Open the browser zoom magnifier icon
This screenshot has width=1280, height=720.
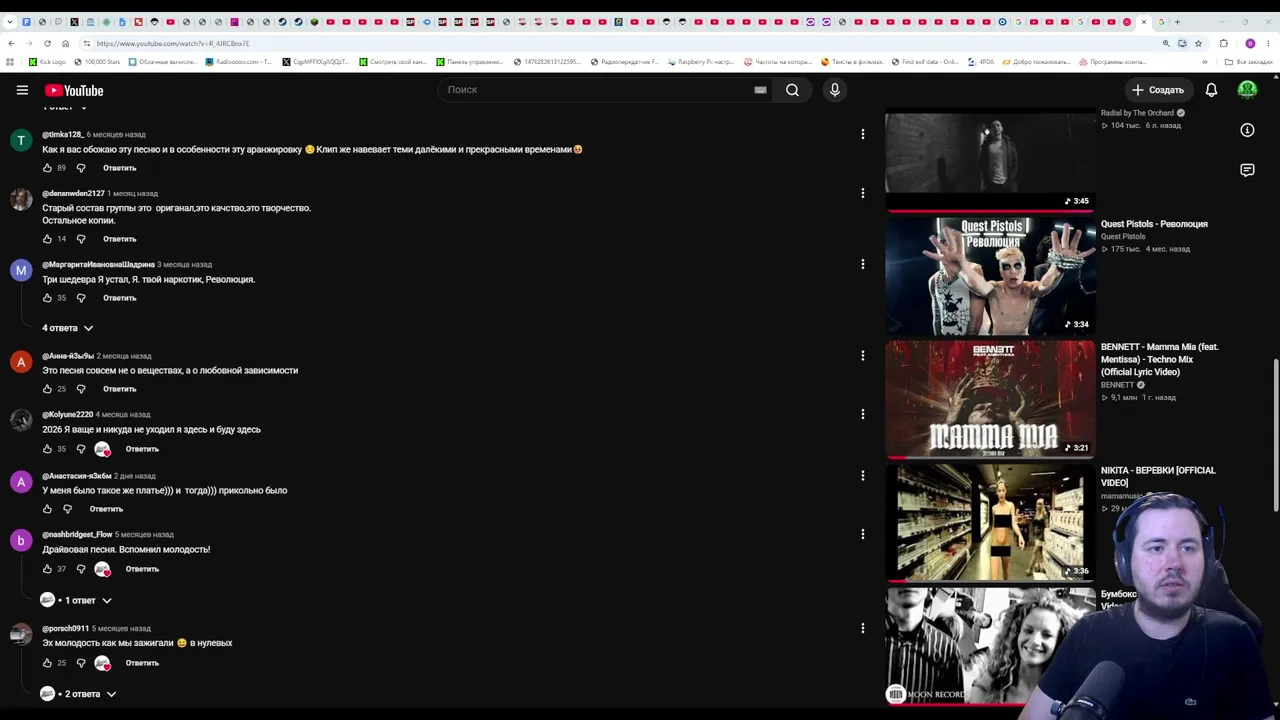pos(1166,43)
